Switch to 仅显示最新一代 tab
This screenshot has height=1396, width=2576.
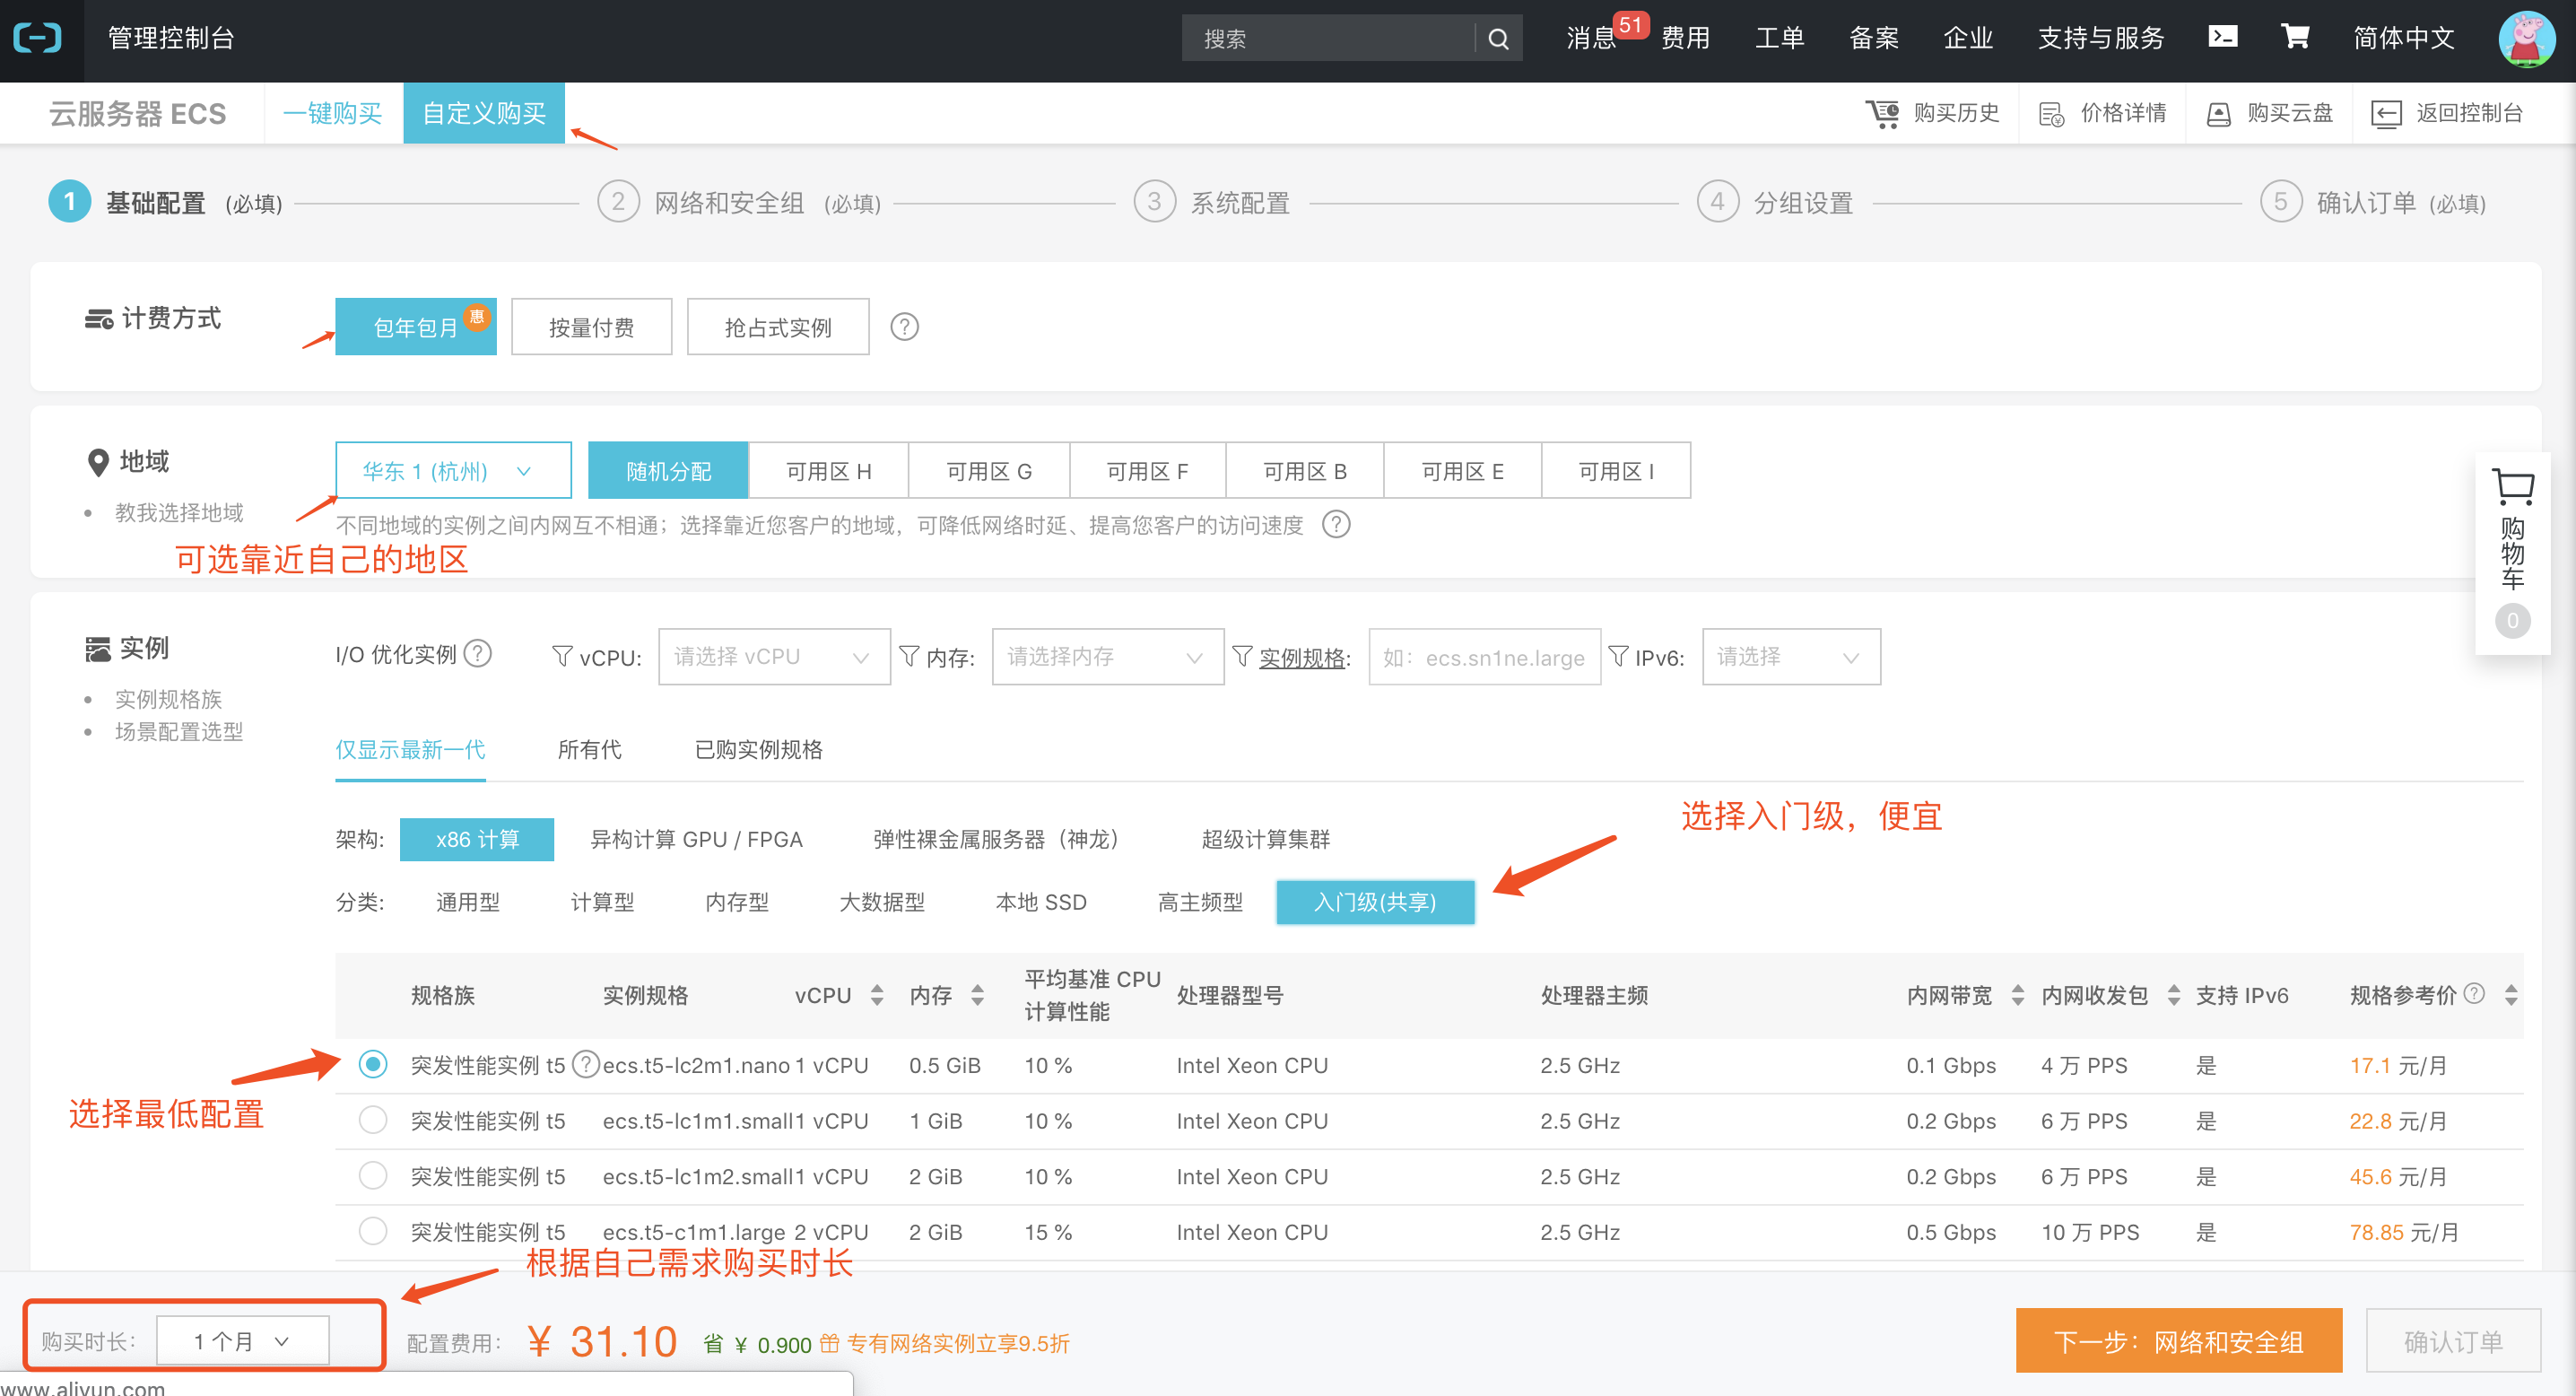tap(410, 749)
